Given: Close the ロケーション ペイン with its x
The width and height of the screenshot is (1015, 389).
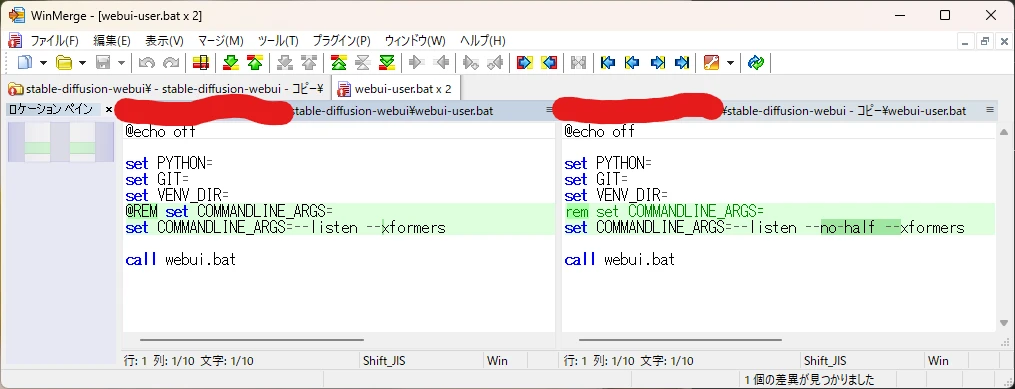Looking at the screenshot, I should 109,110.
